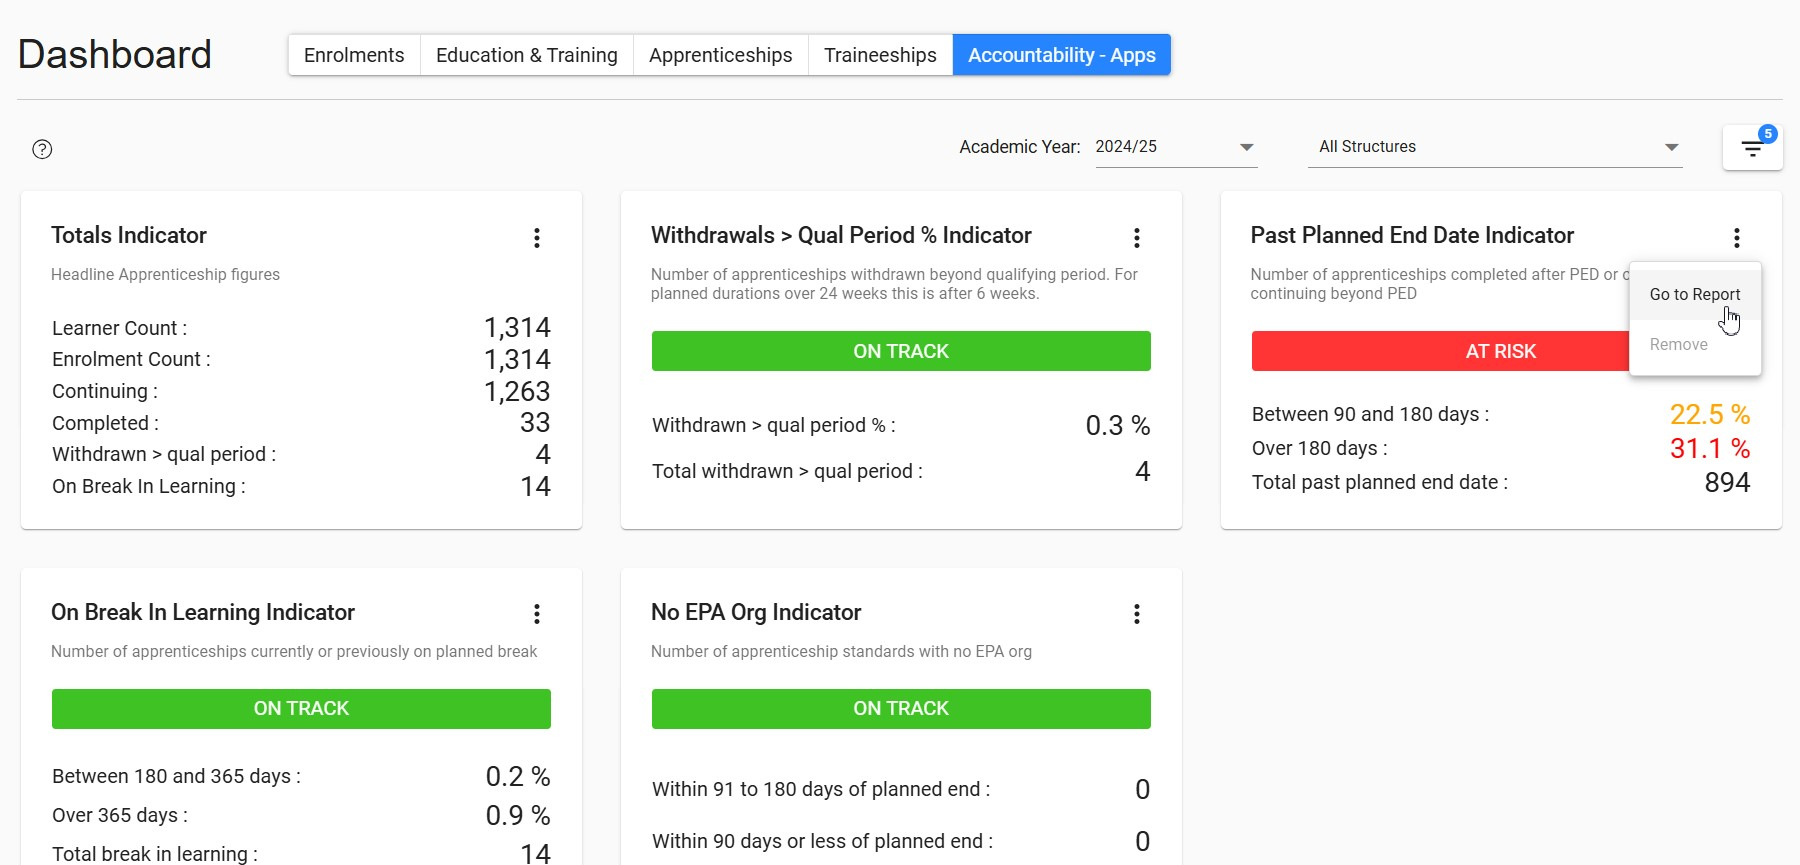
Task: Open the filter icon with badge 5
Action: coord(1752,148)
